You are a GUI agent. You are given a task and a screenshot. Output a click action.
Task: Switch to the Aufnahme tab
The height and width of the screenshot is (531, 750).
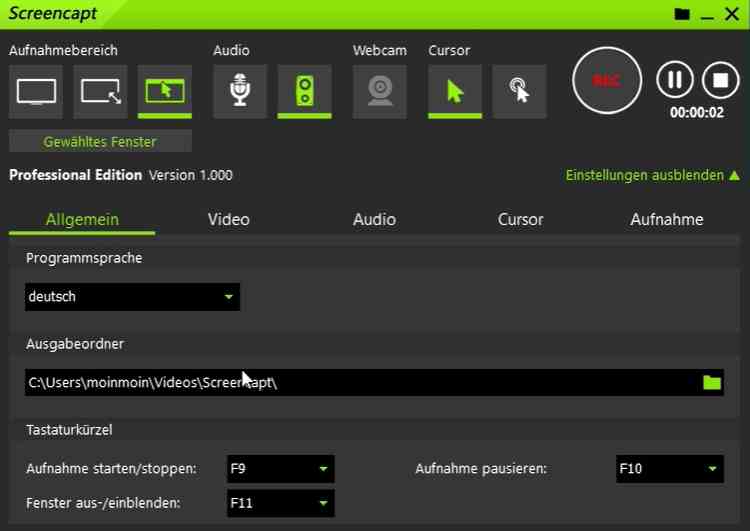pyautogui.click(x=667, y=220)
